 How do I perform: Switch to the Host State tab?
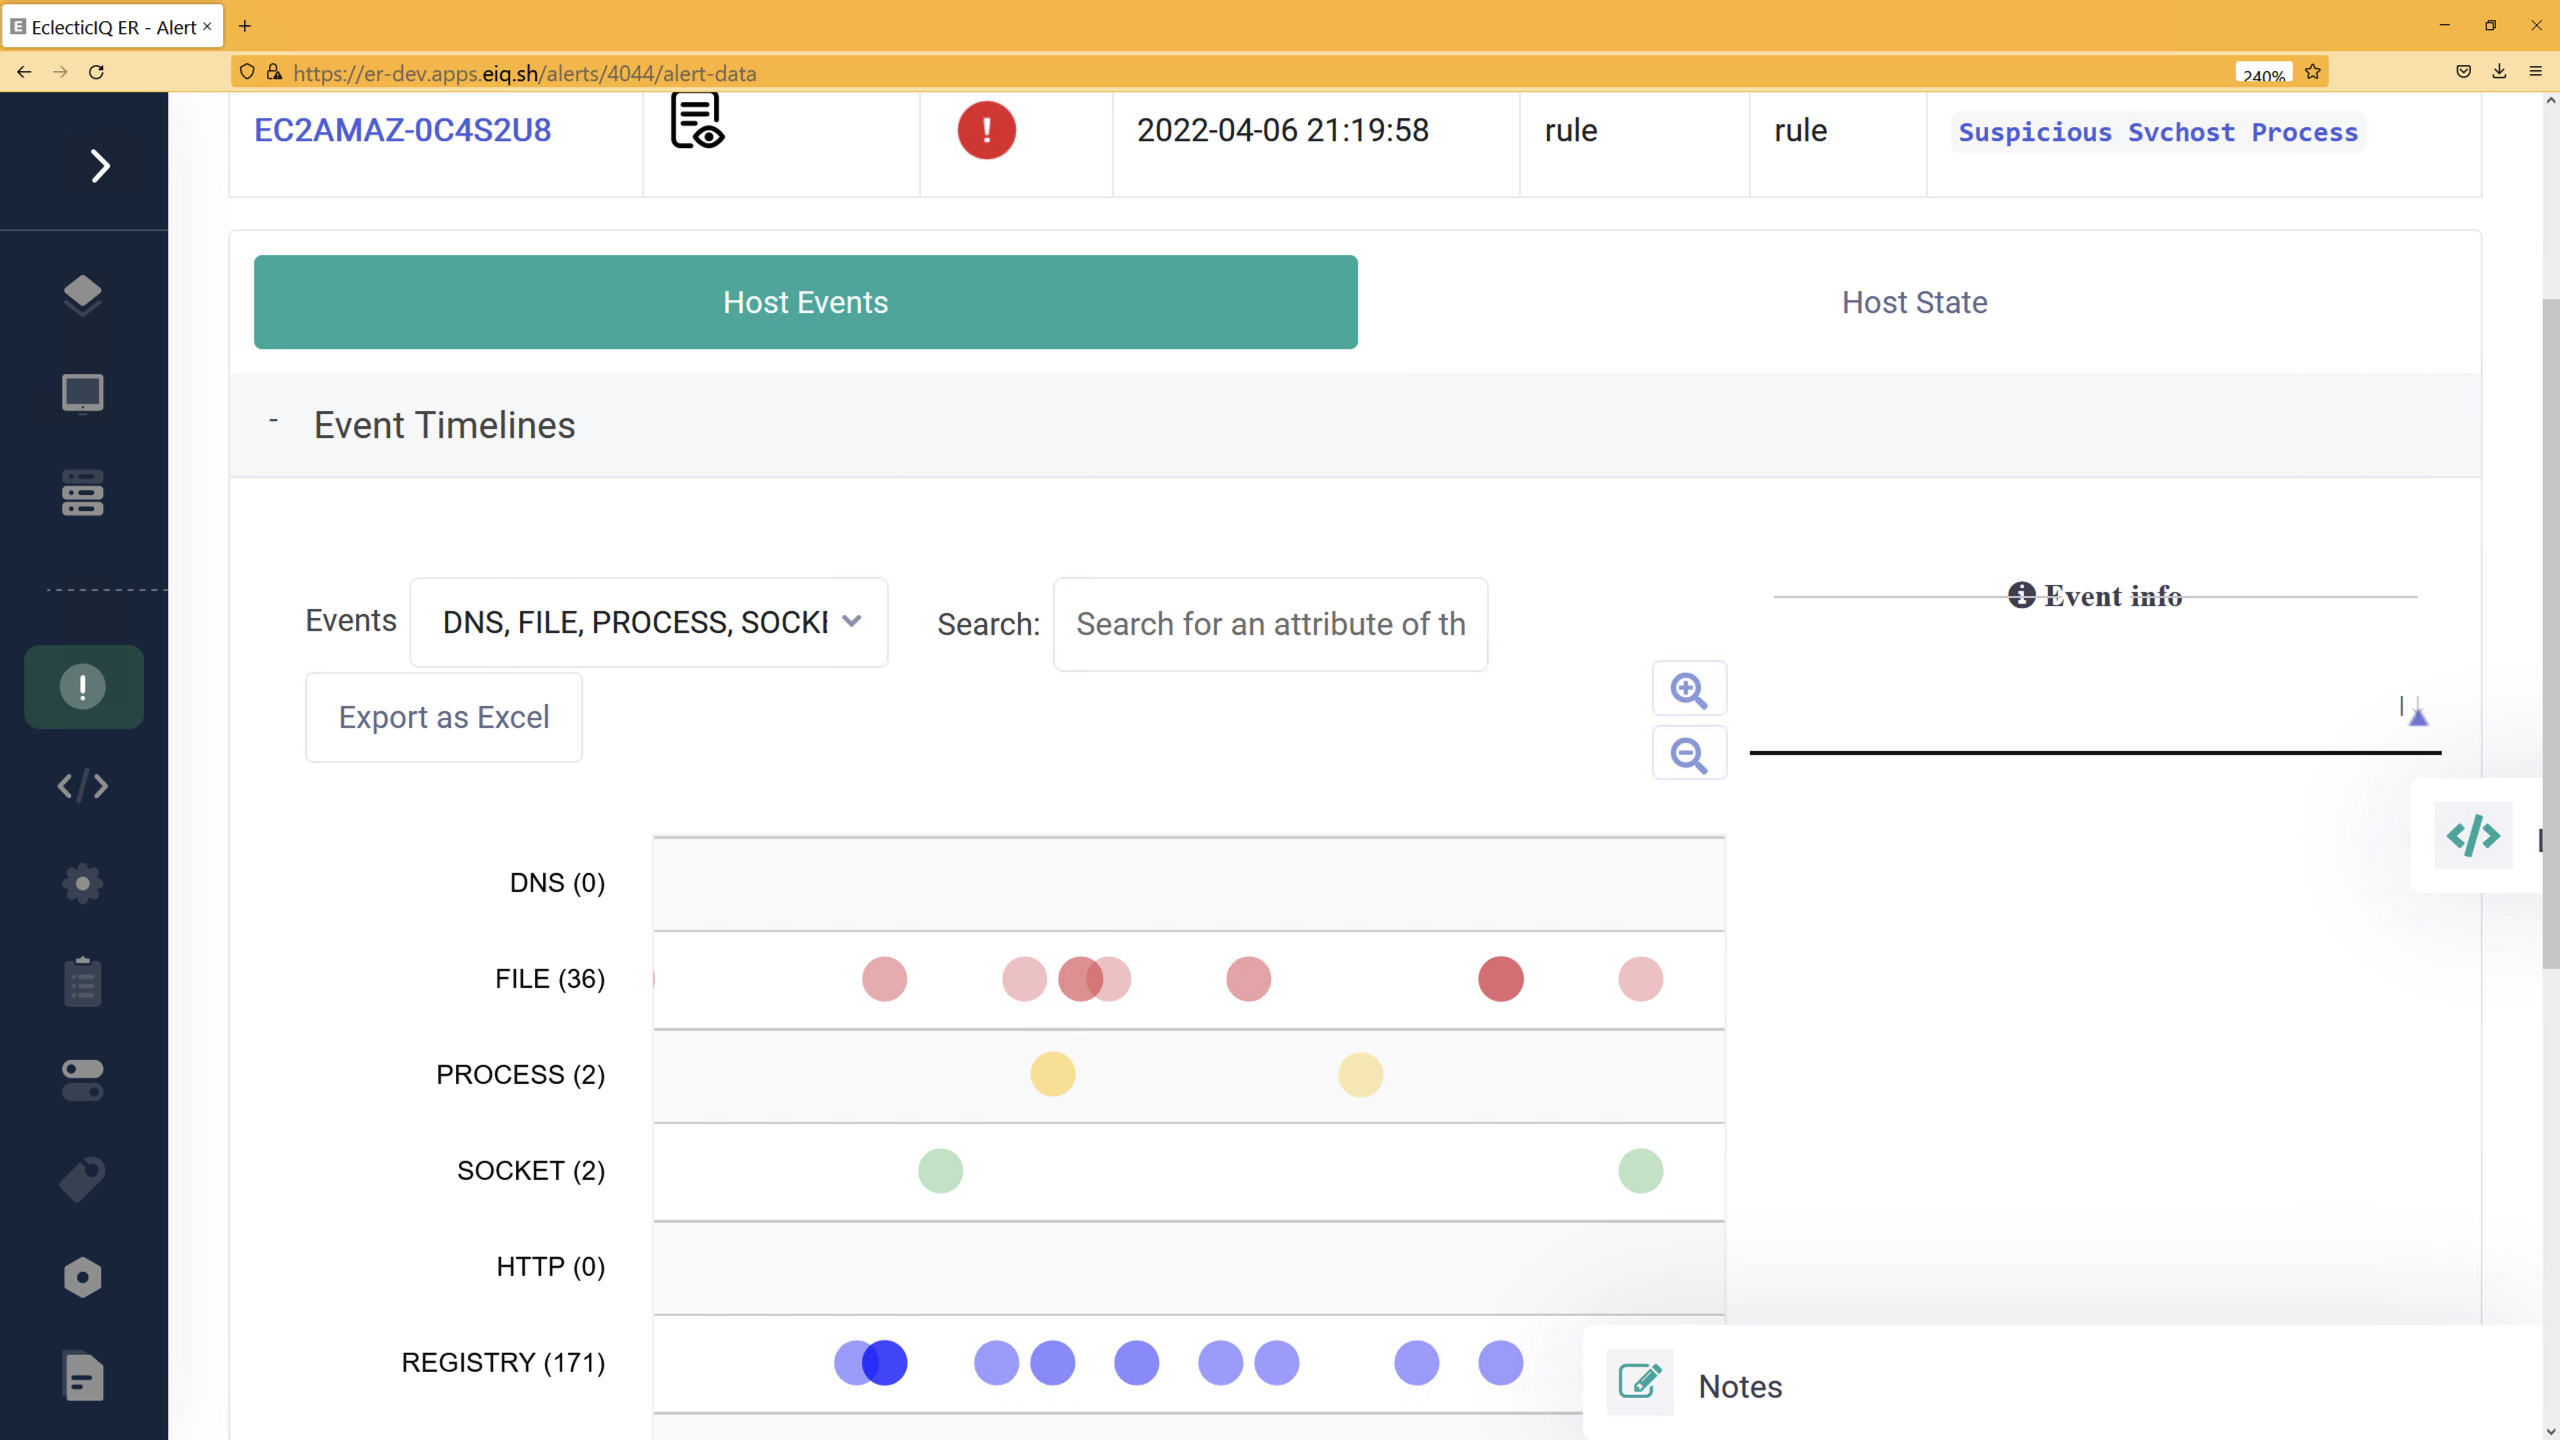[x=1914, y=302]
